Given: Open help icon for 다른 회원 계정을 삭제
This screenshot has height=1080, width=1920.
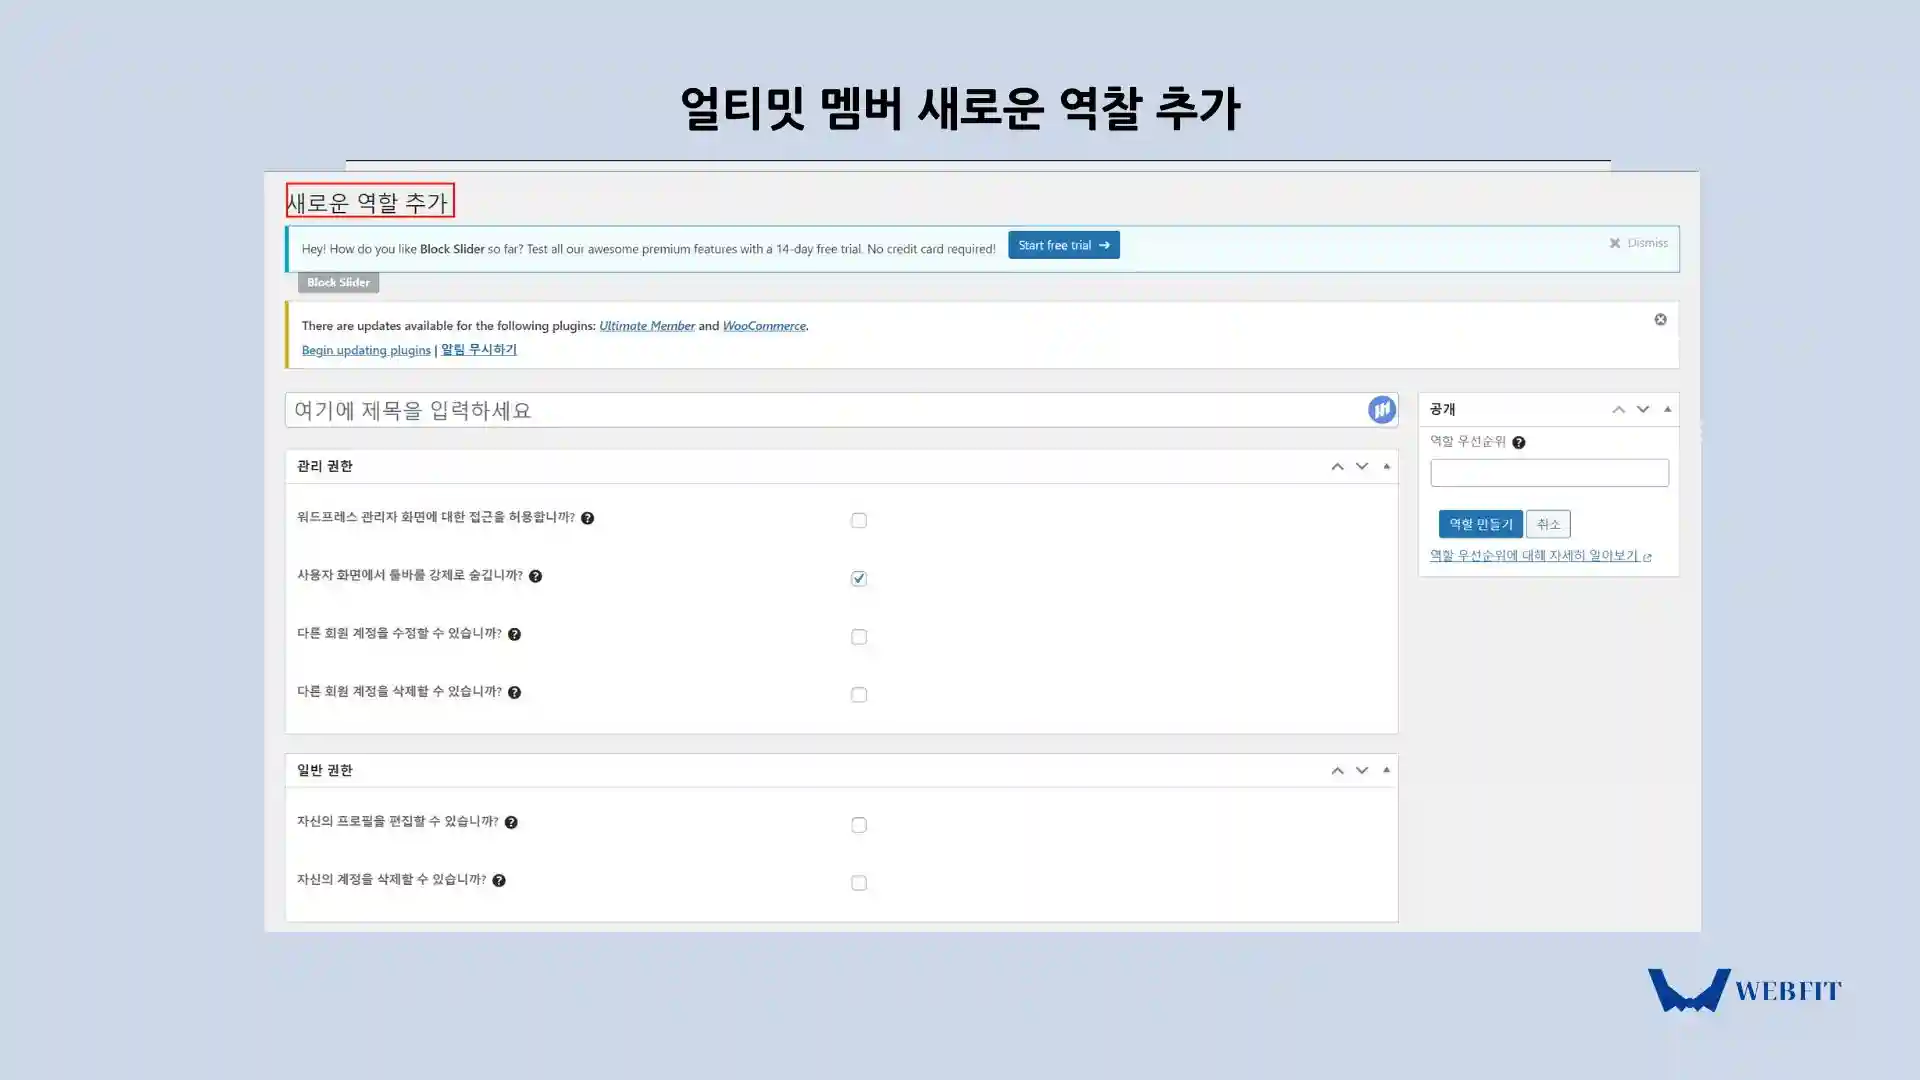Looking at the screenshot, I should click(x=514, y=692).
